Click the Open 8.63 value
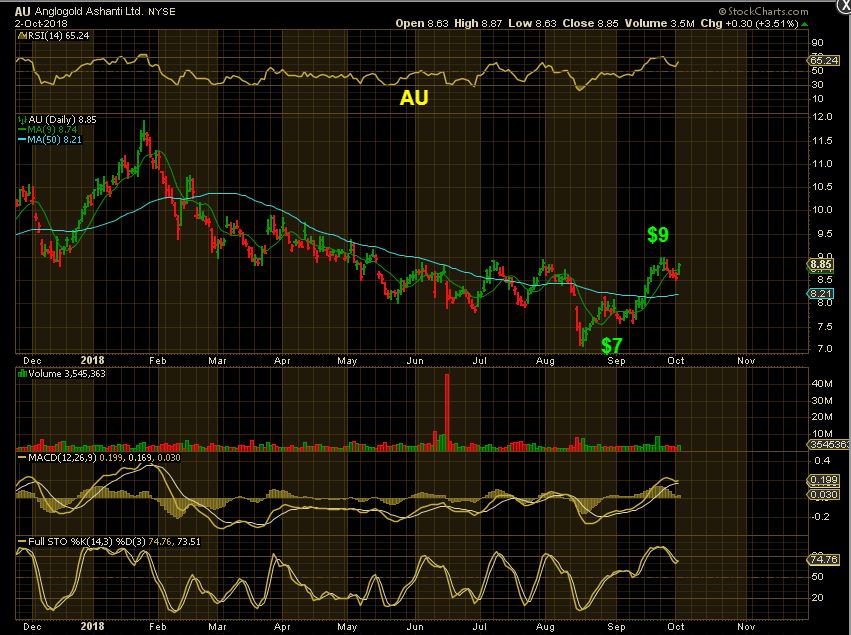Image resolution: width=851 pixels, height=635 pixels. coord(422,23)
